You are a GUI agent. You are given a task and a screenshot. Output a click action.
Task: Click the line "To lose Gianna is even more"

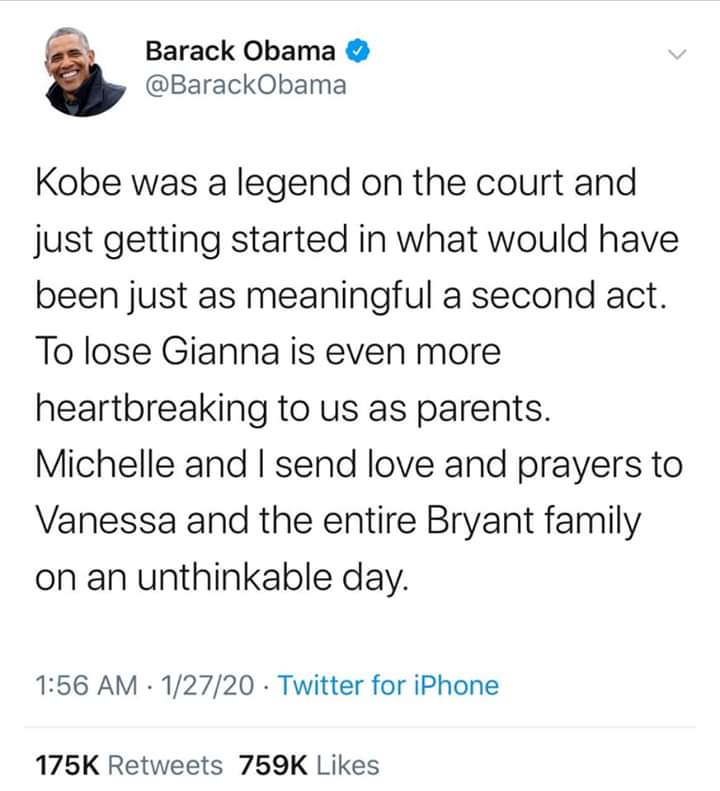point(267,352)
